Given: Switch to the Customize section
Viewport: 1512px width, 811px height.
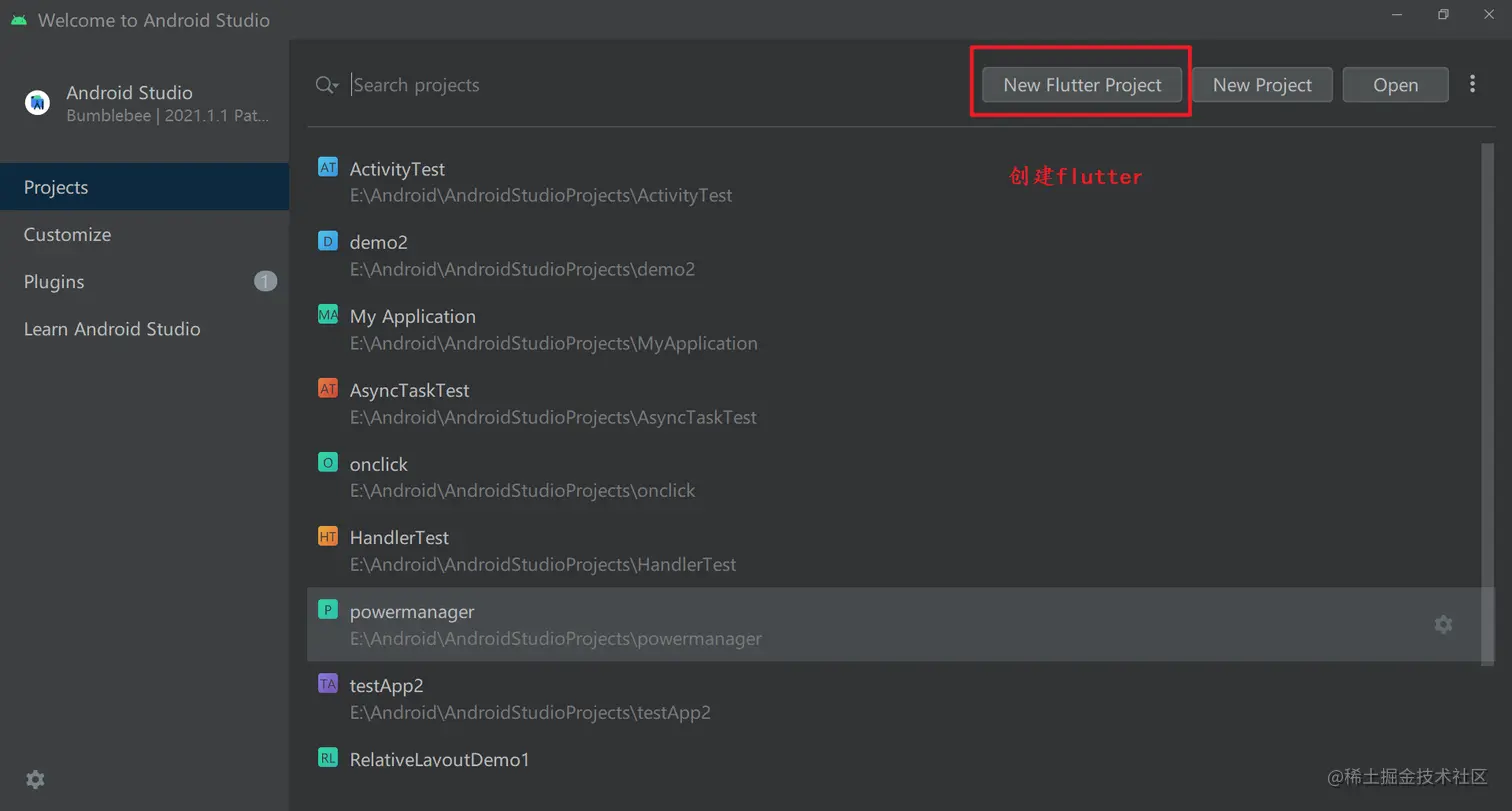Looking at the screenshot, I should [x=66, y=234].
